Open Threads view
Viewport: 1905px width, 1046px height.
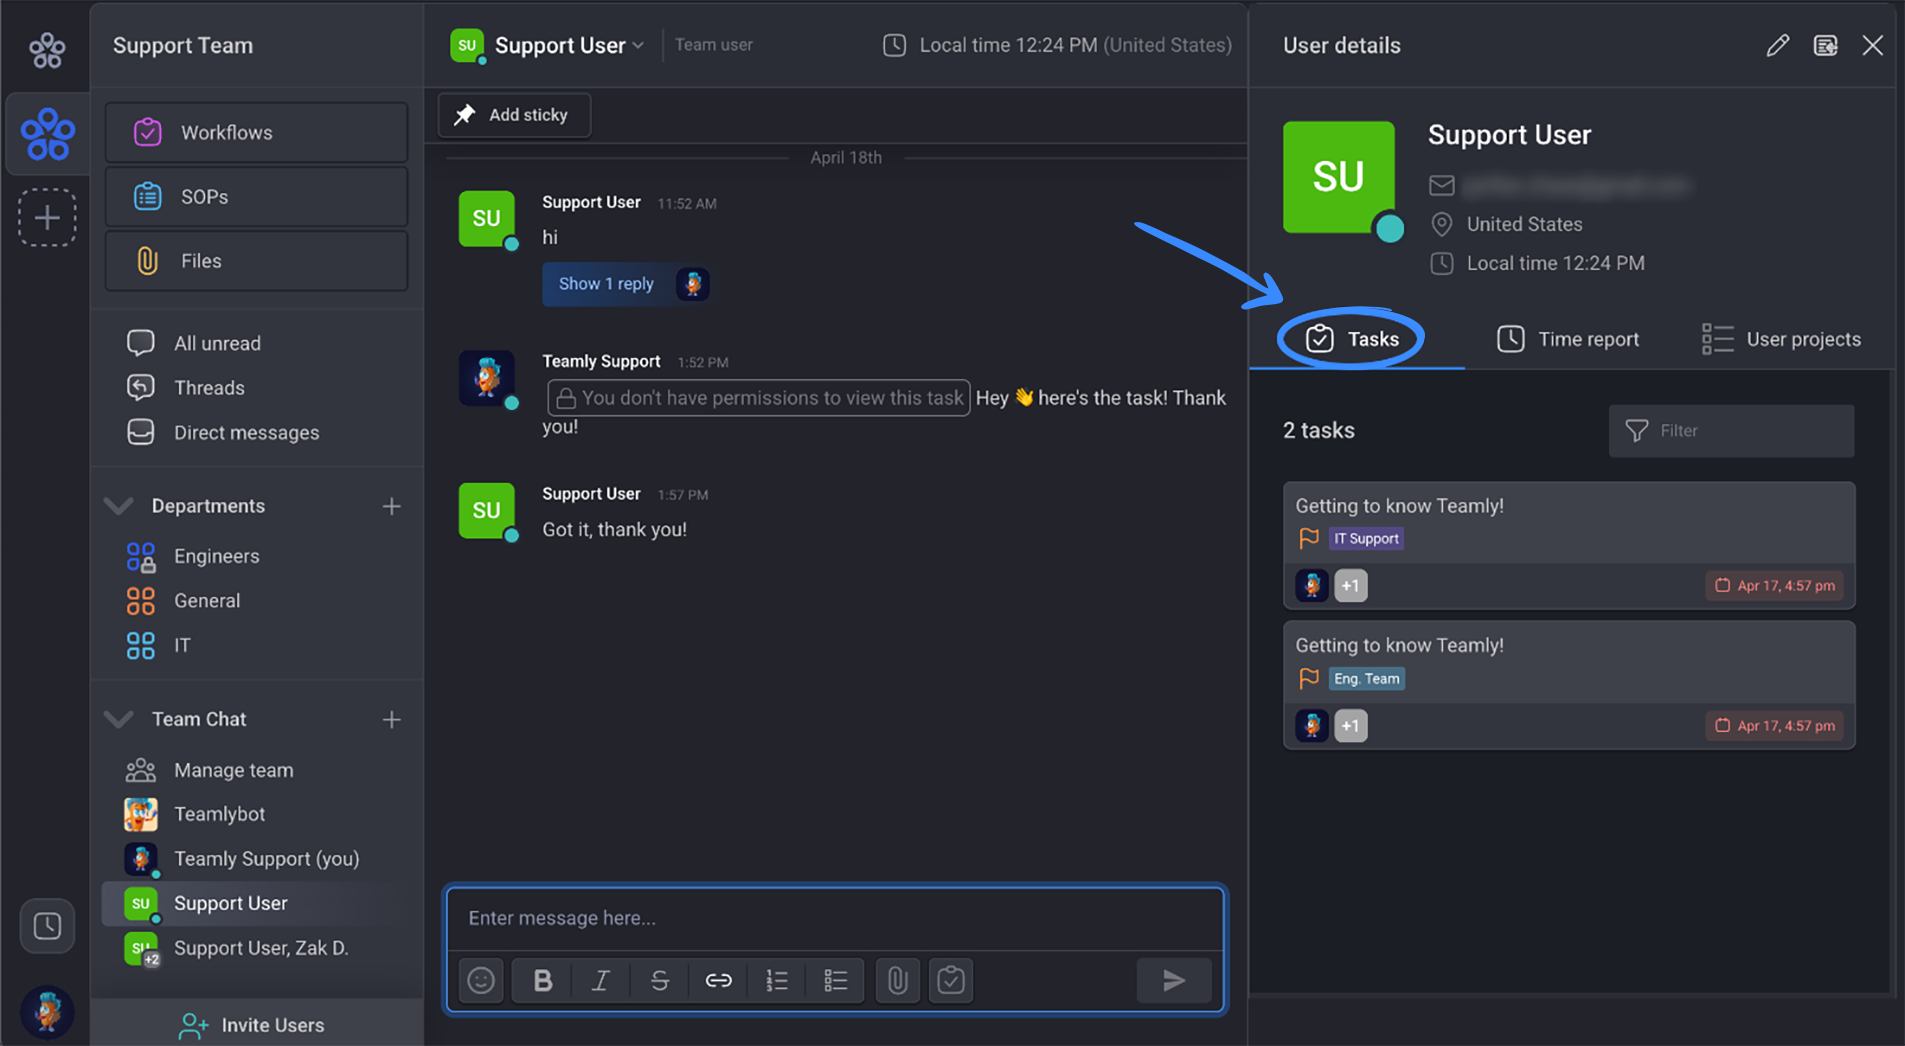click(209, 388)
